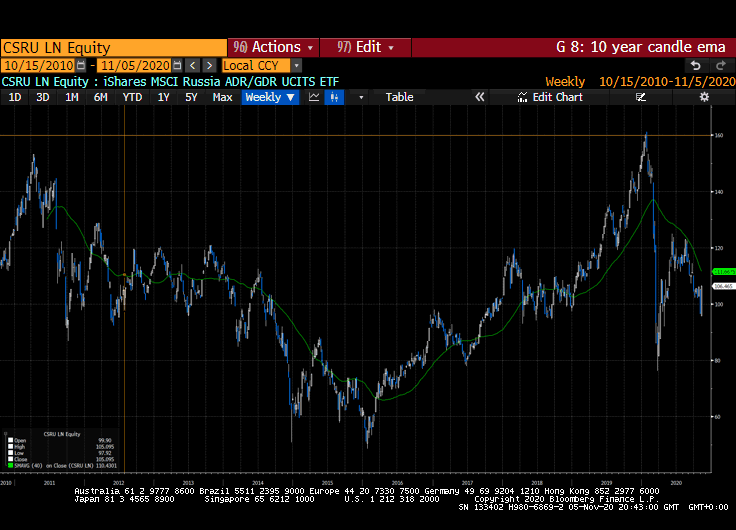Select the 5Y range tab
This screenshot has height=530, width=736.
coord(191,97)
